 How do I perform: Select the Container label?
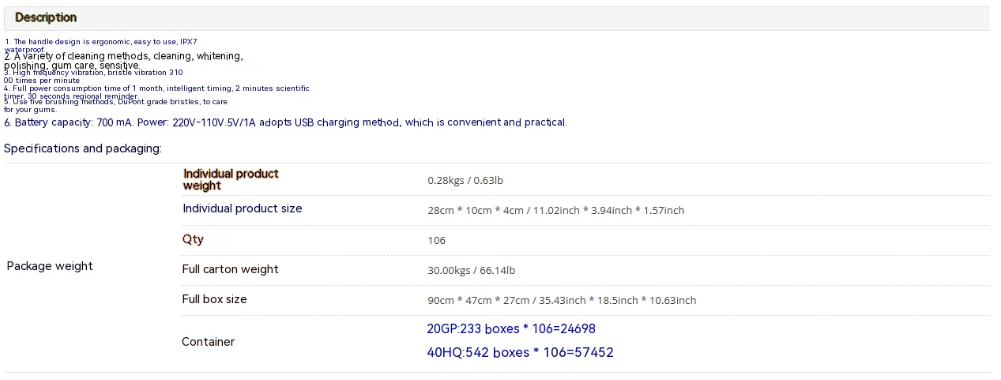(208, 342)
